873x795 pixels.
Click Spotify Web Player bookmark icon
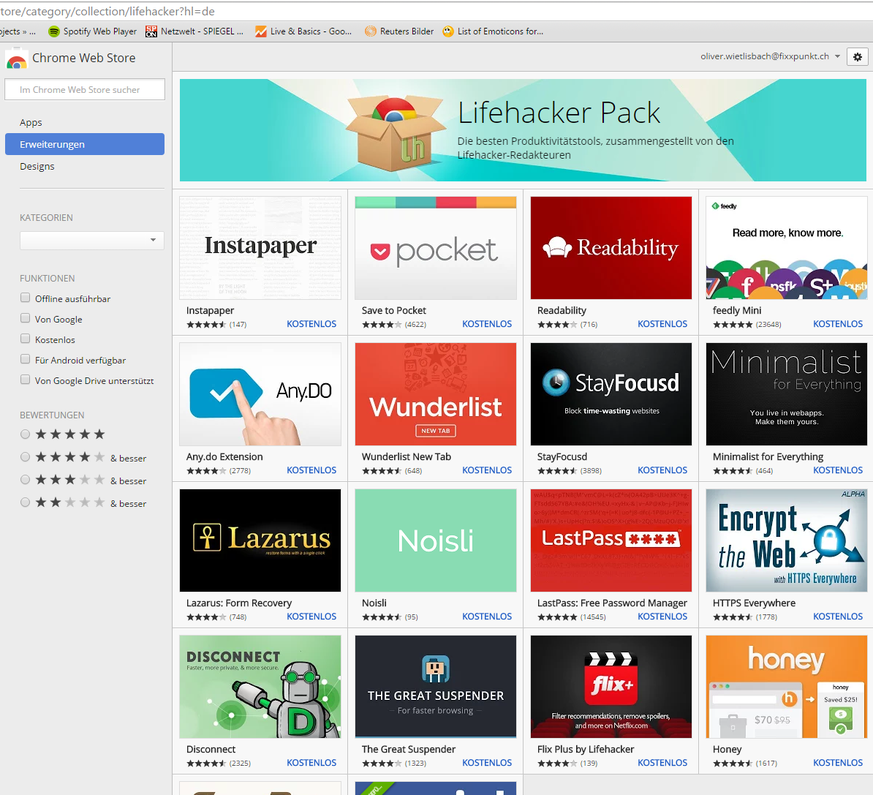click(x=54, y=32)
